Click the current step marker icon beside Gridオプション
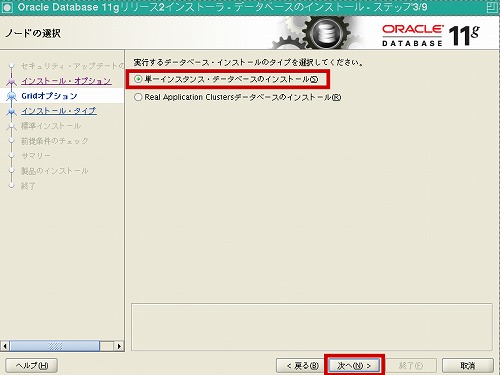 coord(12,96)
